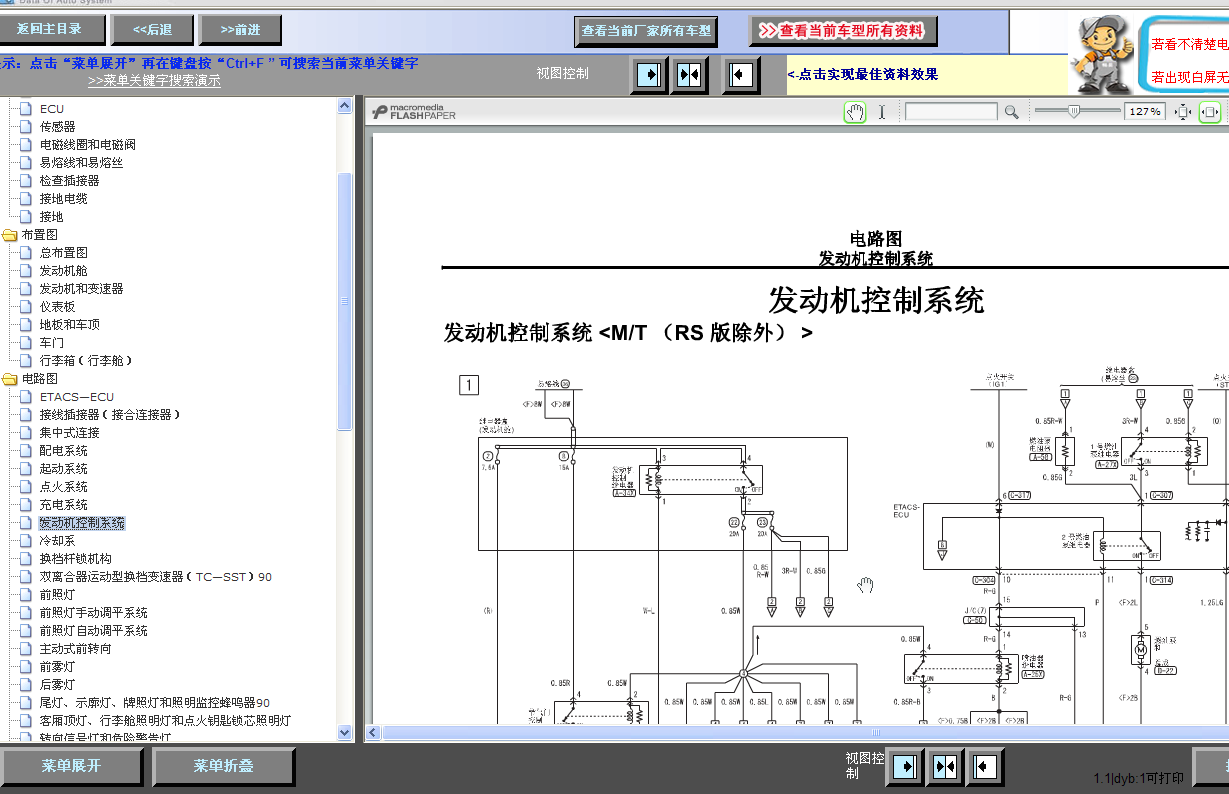The image size is (1229, 794).
Task: Expand the menu with 菜单展开
Action: point(72,766)
